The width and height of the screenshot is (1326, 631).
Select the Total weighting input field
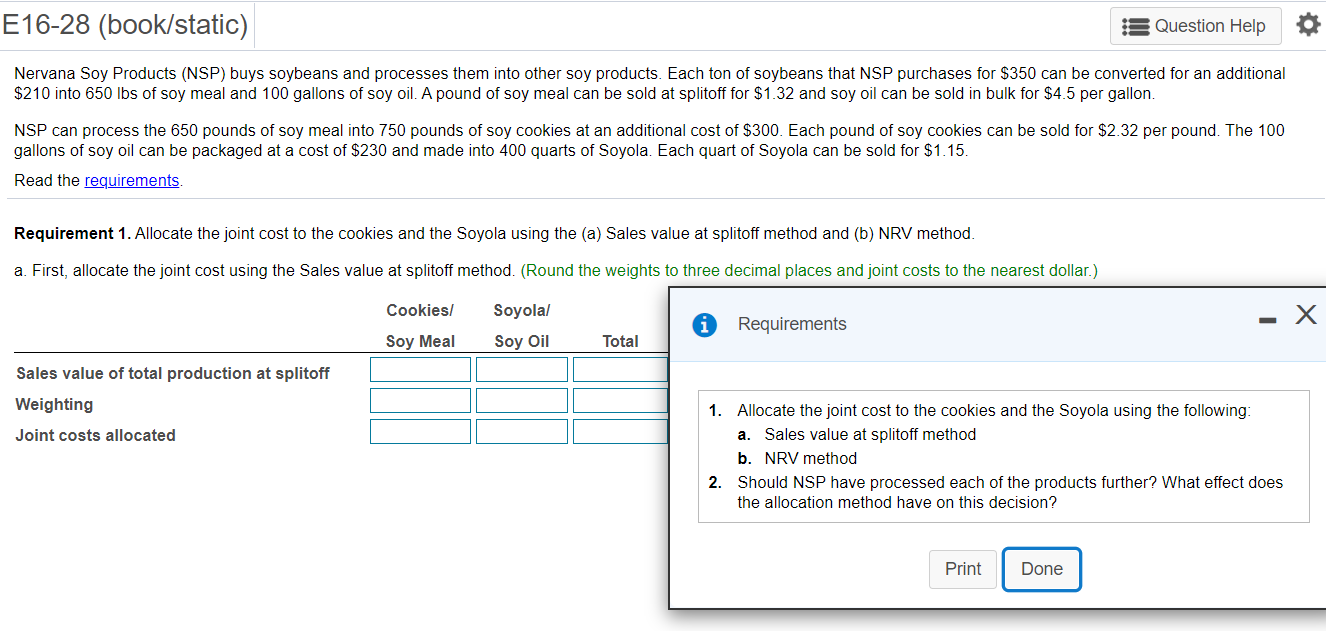point(620,400)
